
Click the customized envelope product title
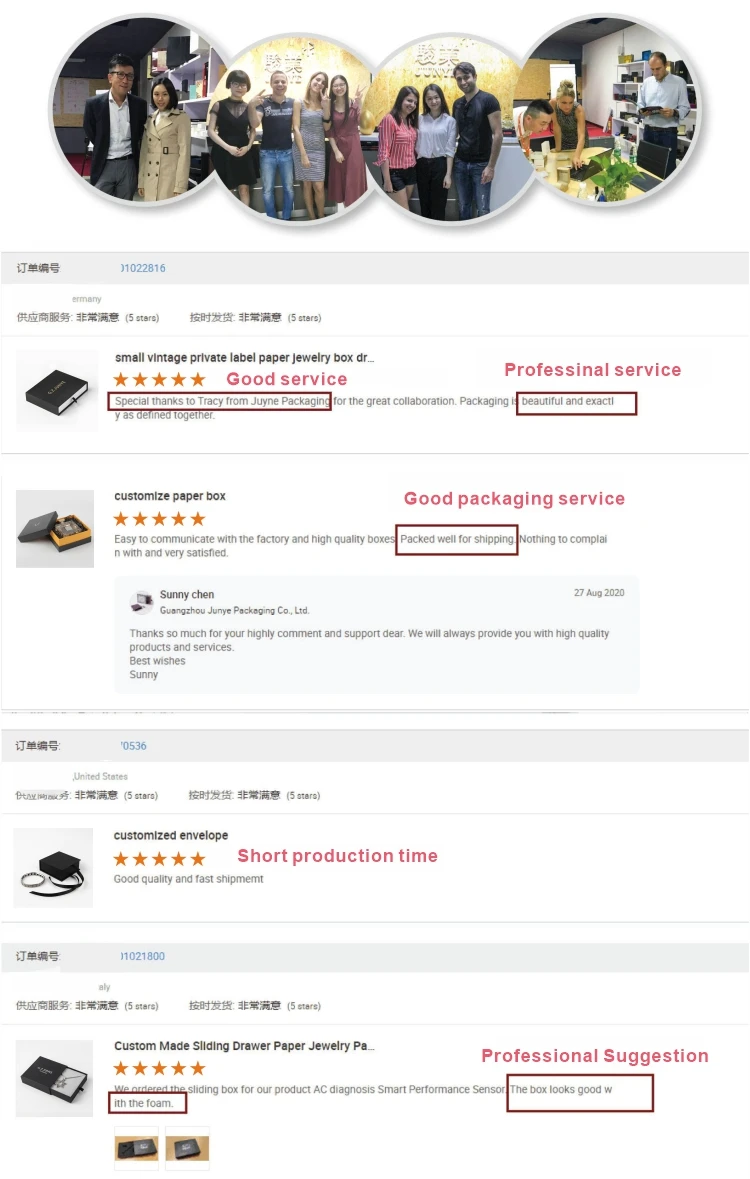tap(171, 835)
